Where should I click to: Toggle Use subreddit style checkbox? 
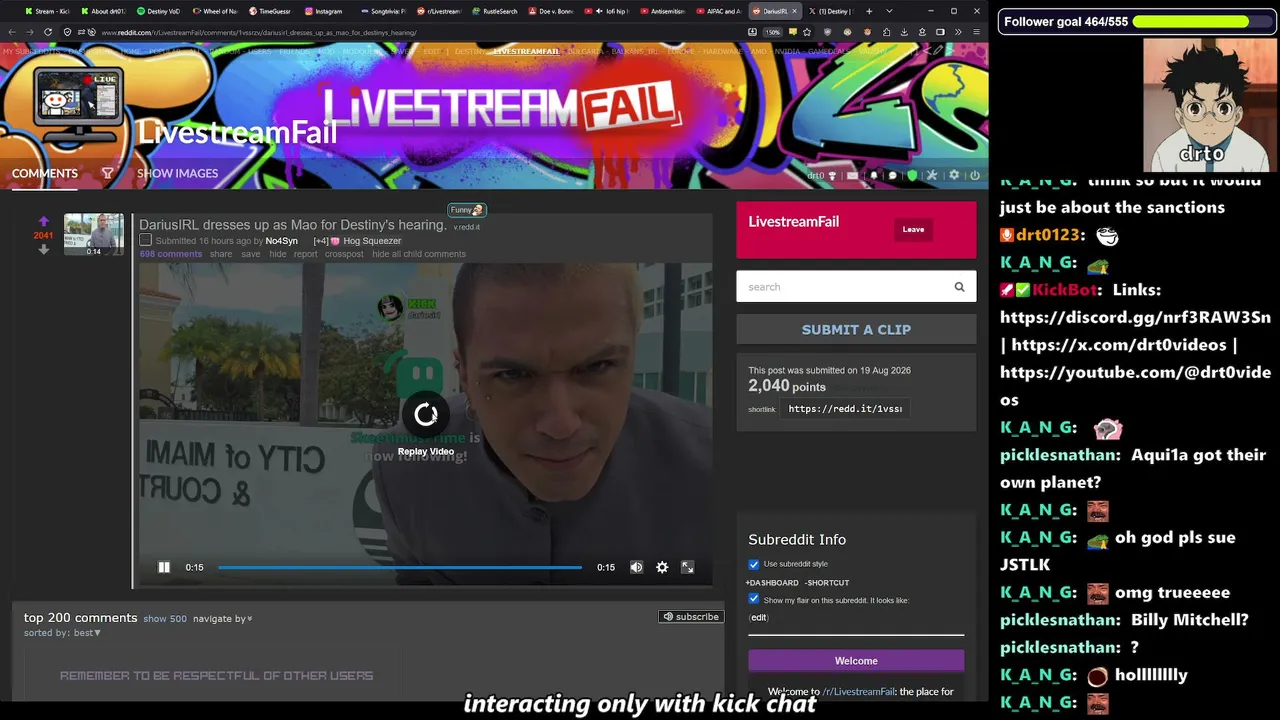(754, 564)
